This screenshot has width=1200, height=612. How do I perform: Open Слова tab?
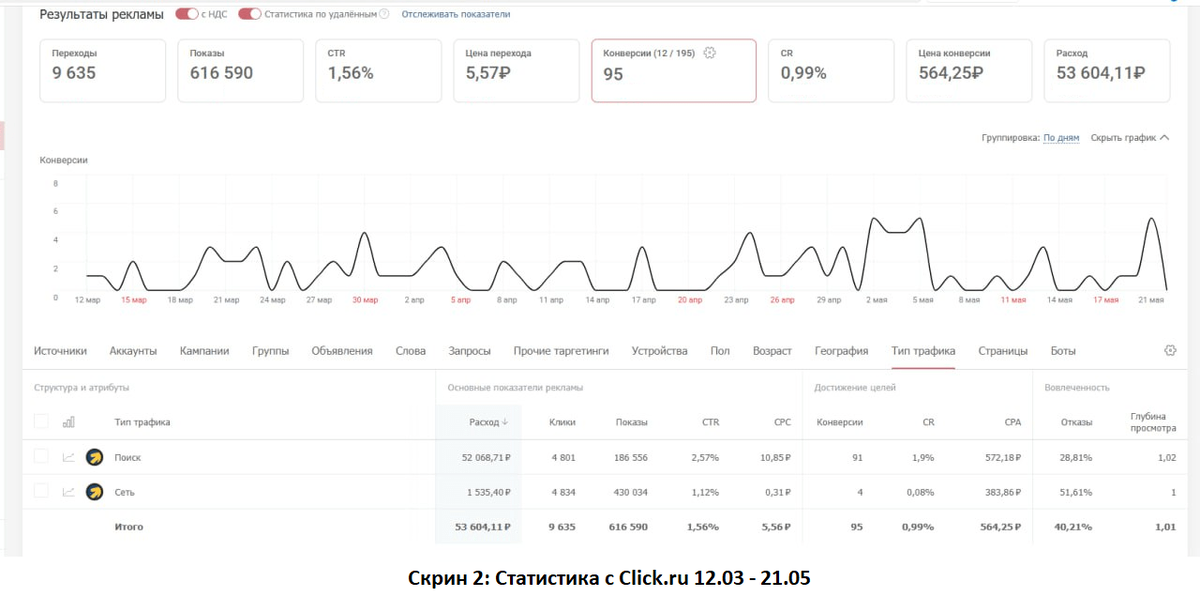(410, 351)
